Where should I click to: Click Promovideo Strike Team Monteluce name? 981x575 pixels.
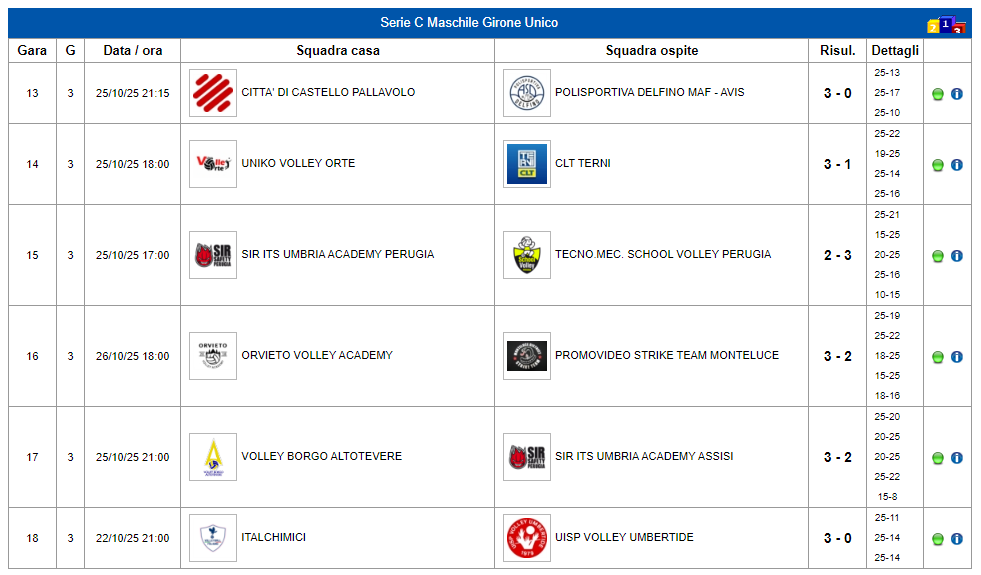[666, 355]
